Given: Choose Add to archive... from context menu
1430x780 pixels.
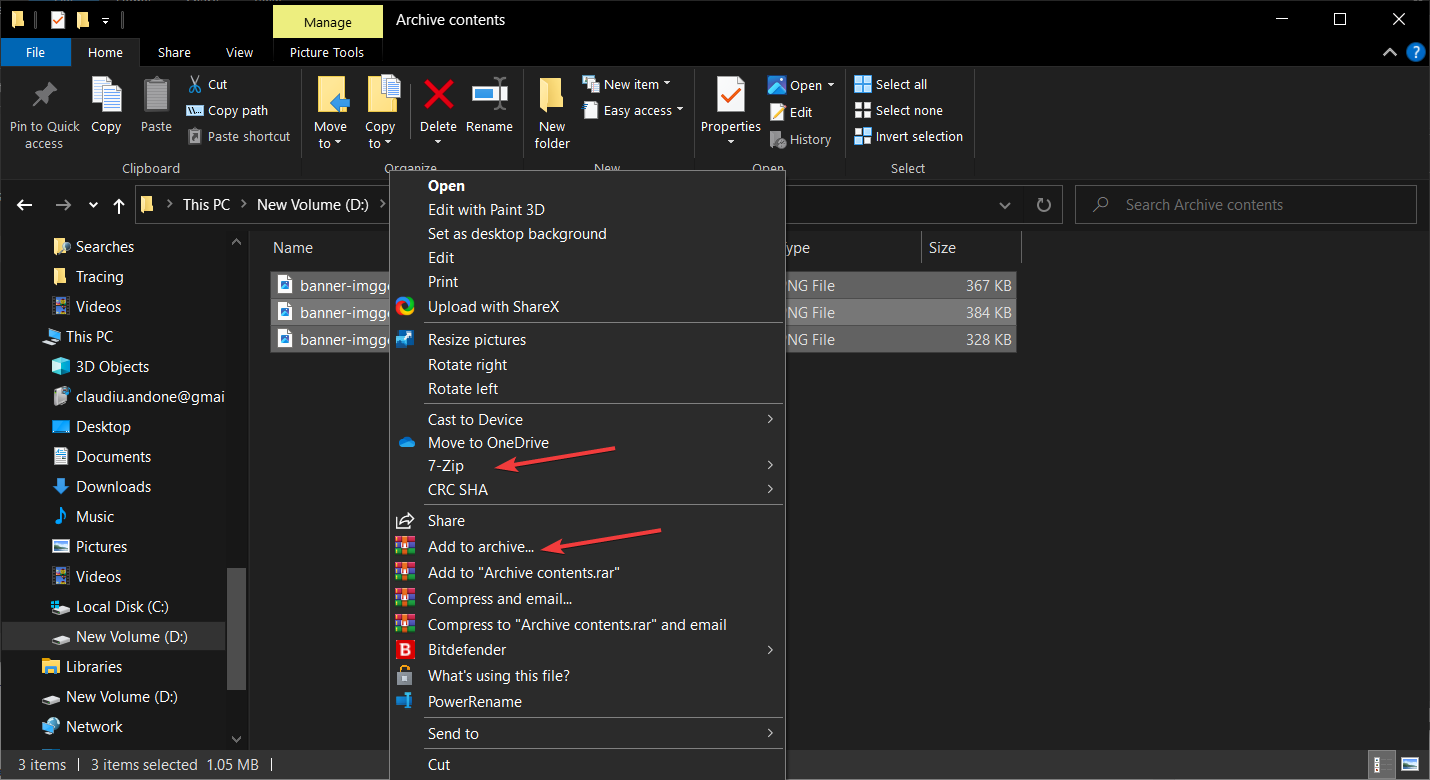Looking at the screenshot, I should pos(481,547).
